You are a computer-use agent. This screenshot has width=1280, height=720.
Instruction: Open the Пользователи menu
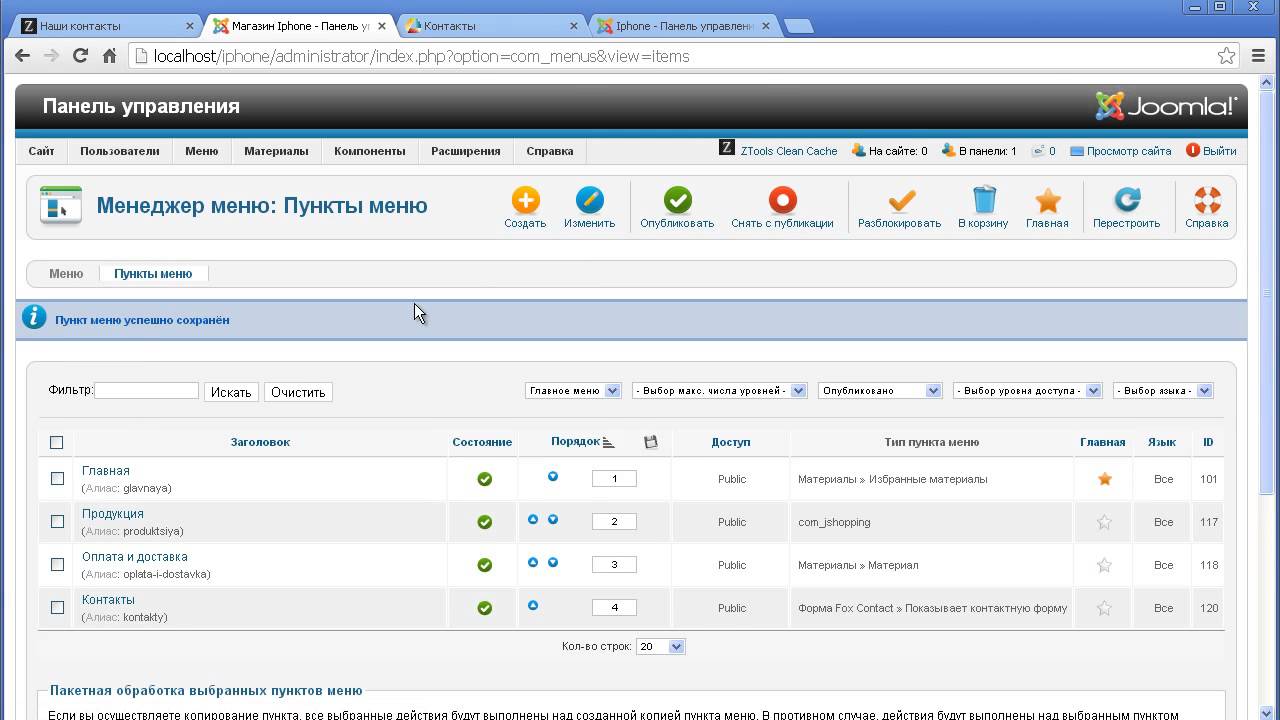point(120,151)
